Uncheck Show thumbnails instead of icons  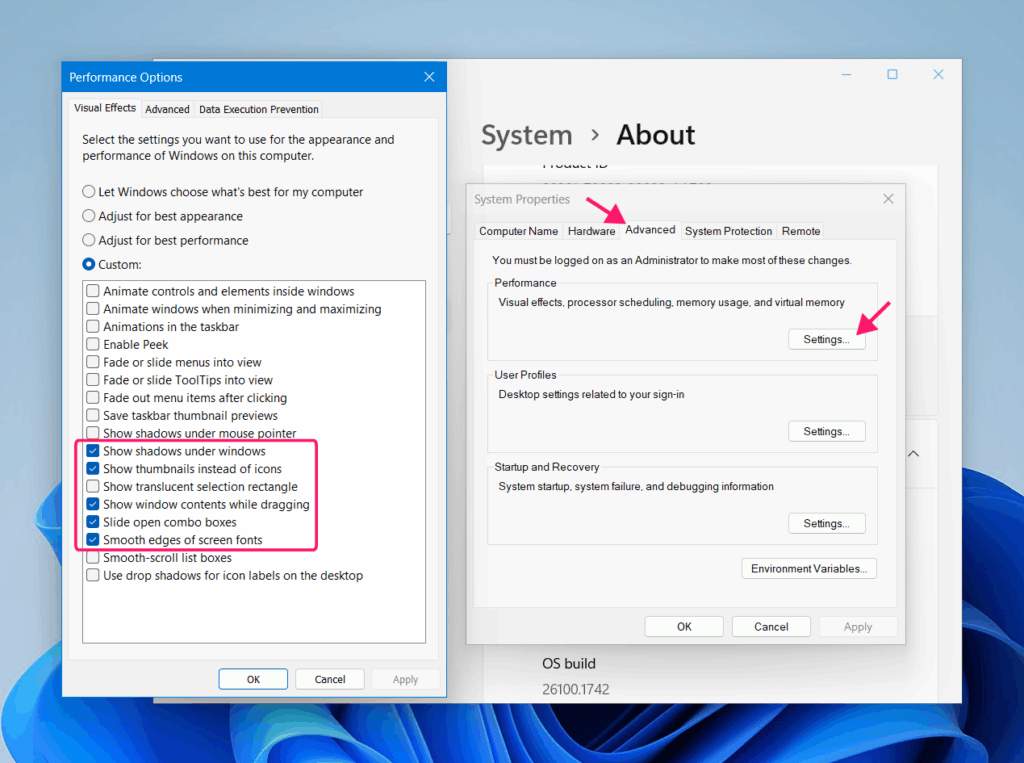click(x=93, y=468)
